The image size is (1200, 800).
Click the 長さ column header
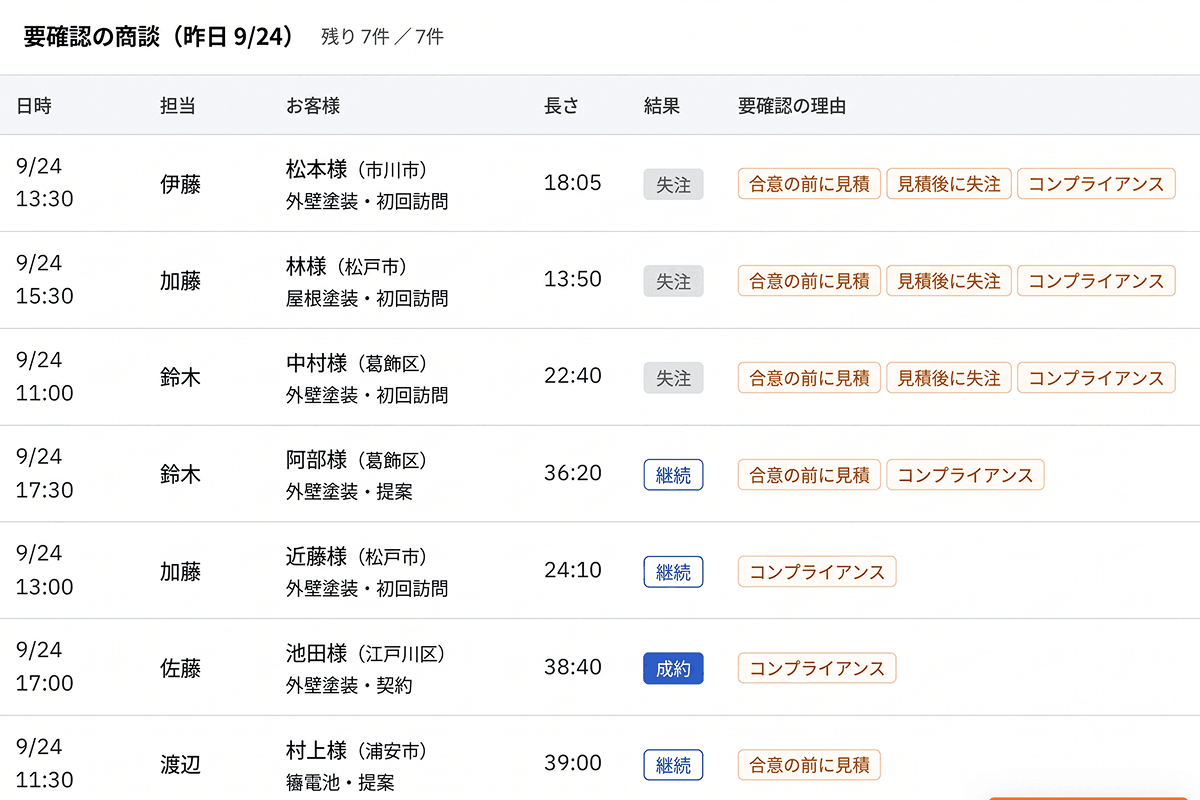point(561,105)
